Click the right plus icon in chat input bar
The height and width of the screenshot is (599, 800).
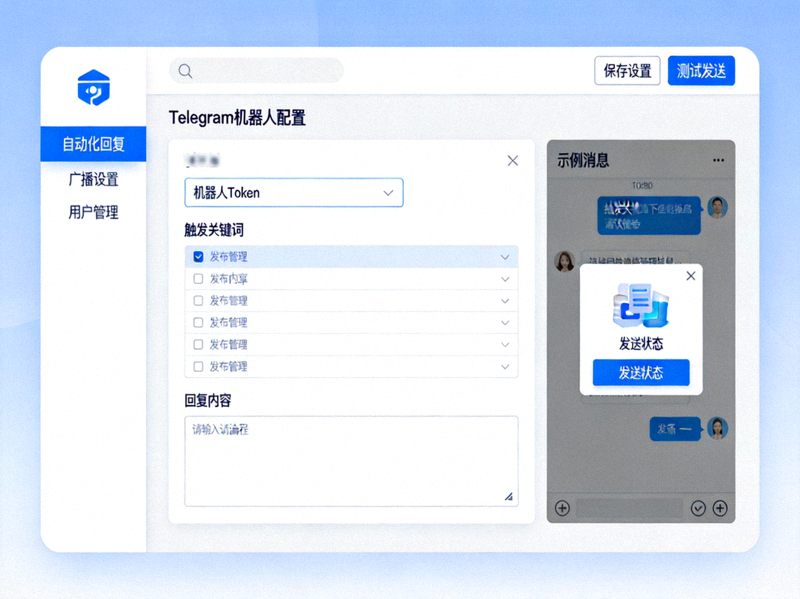point(719,508)
